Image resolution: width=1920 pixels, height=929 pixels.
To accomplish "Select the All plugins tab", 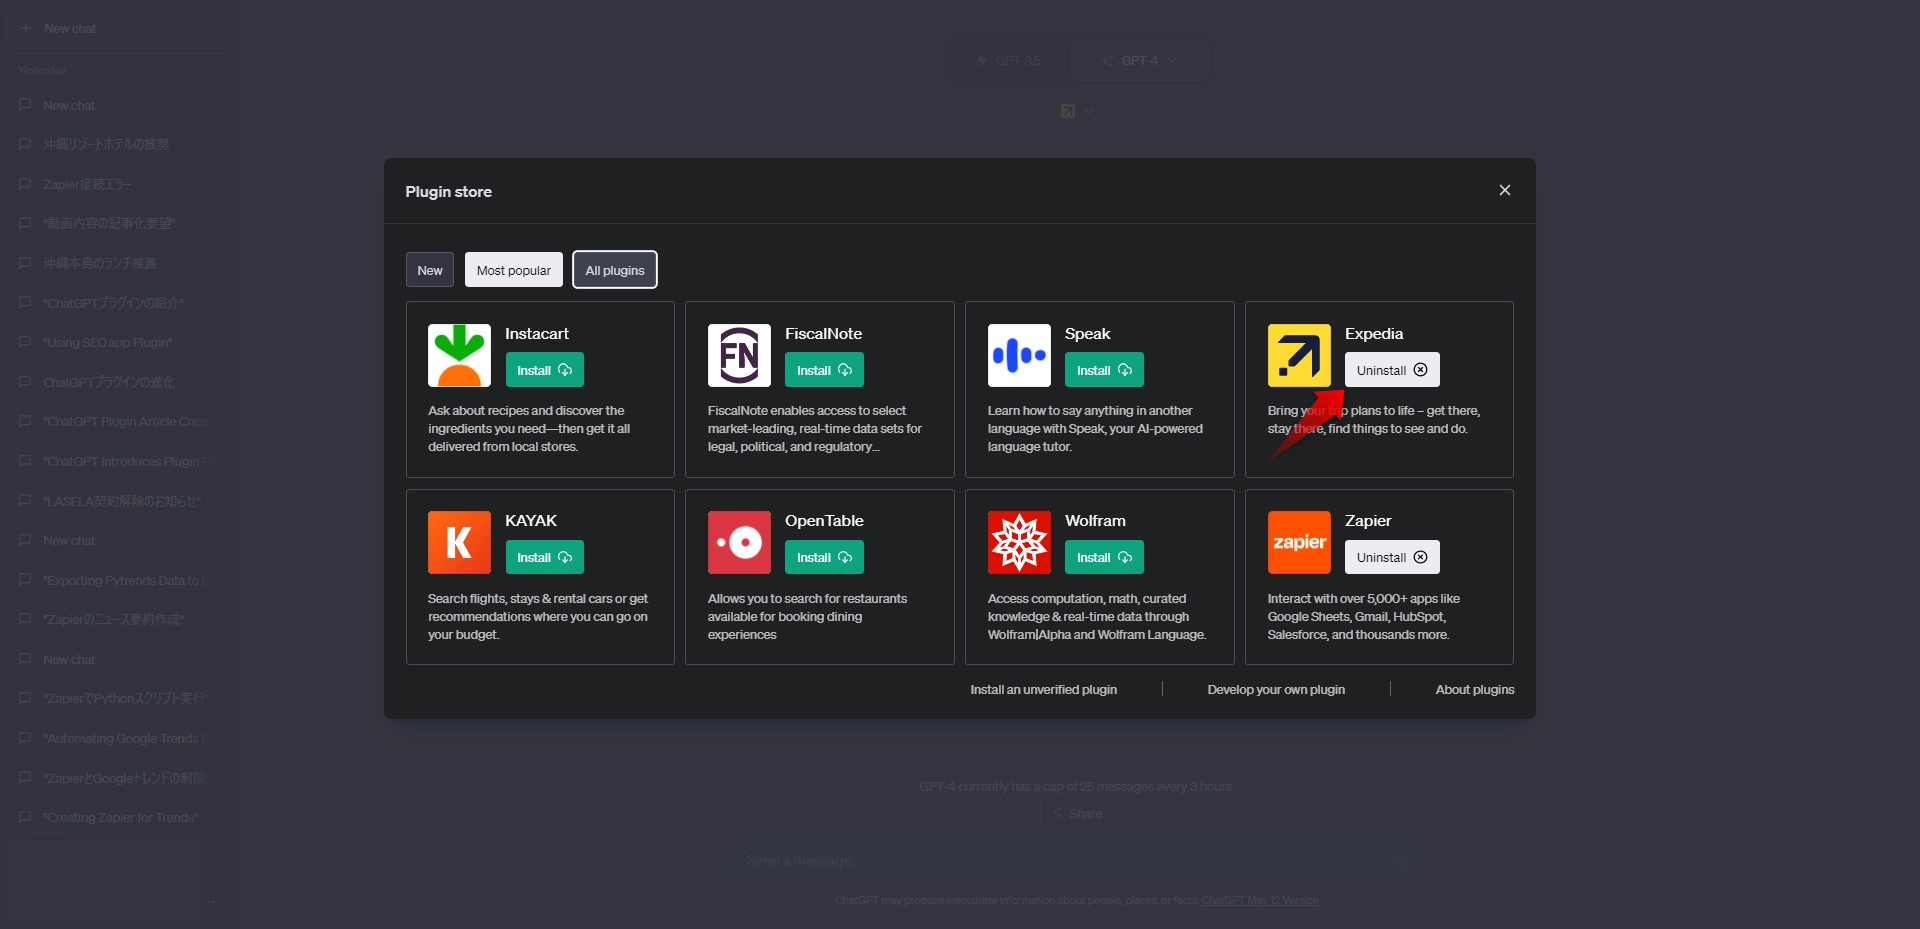I will click(615, 270).
